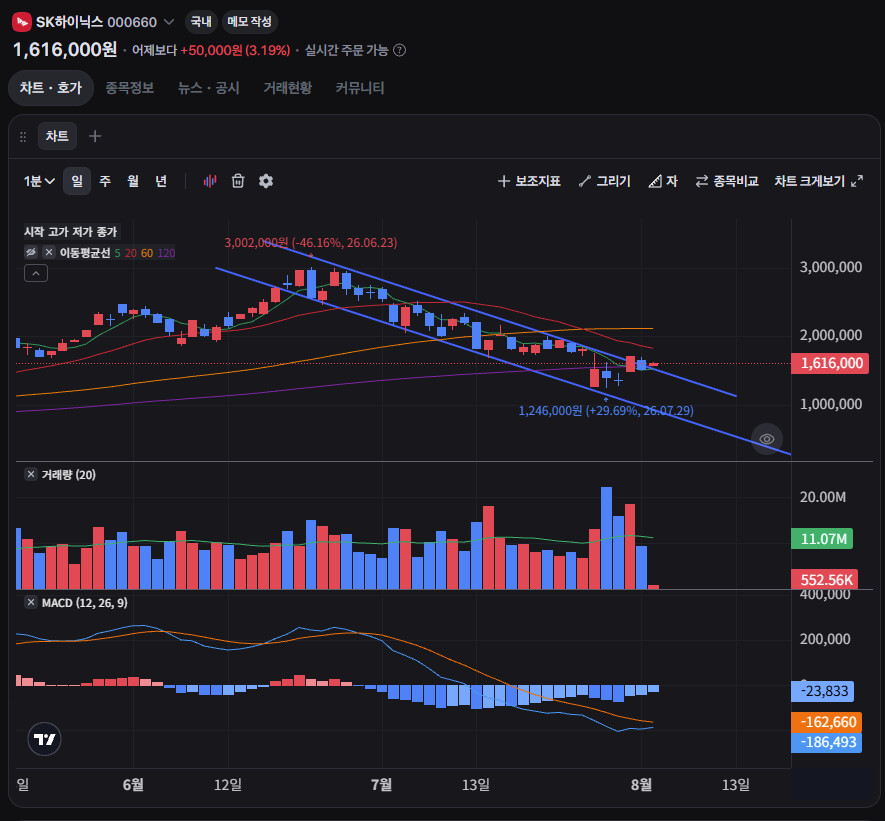Remove the 거래량 (20) indicator
The image size is (885, 821).
[x=31, y=474]
